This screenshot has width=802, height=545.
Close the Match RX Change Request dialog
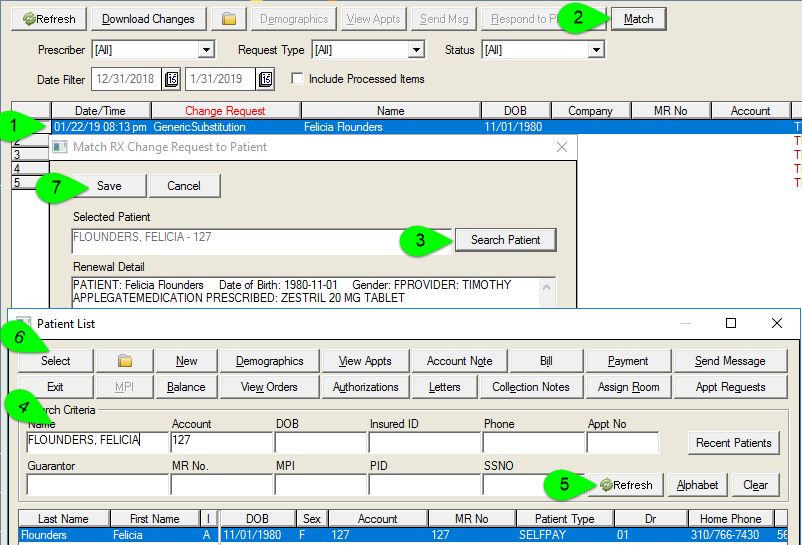point(561,147)
